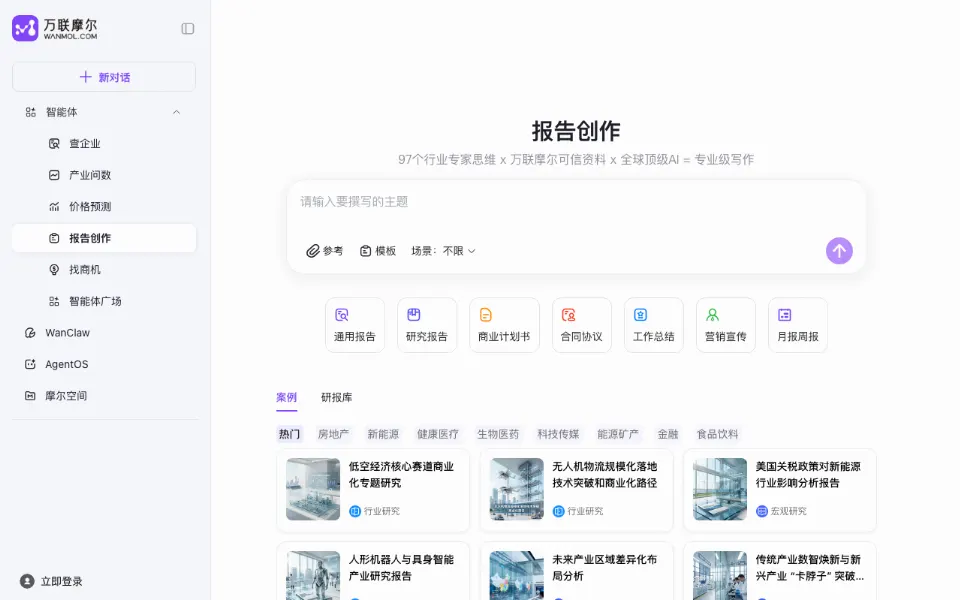Select 报告创作 icon in sidebar
Viewport: 960px width, 600px height.
pos(54,238)
